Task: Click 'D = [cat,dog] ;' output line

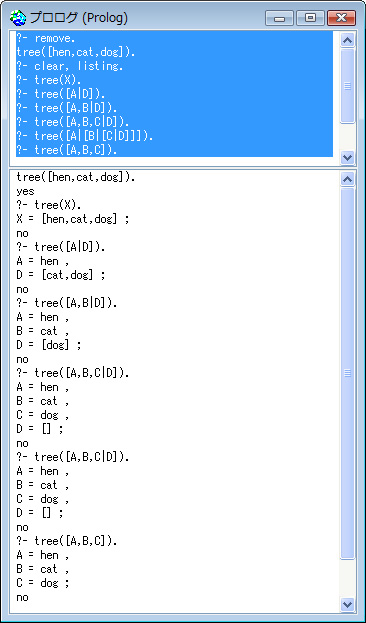Action: [x=61, y=275]
